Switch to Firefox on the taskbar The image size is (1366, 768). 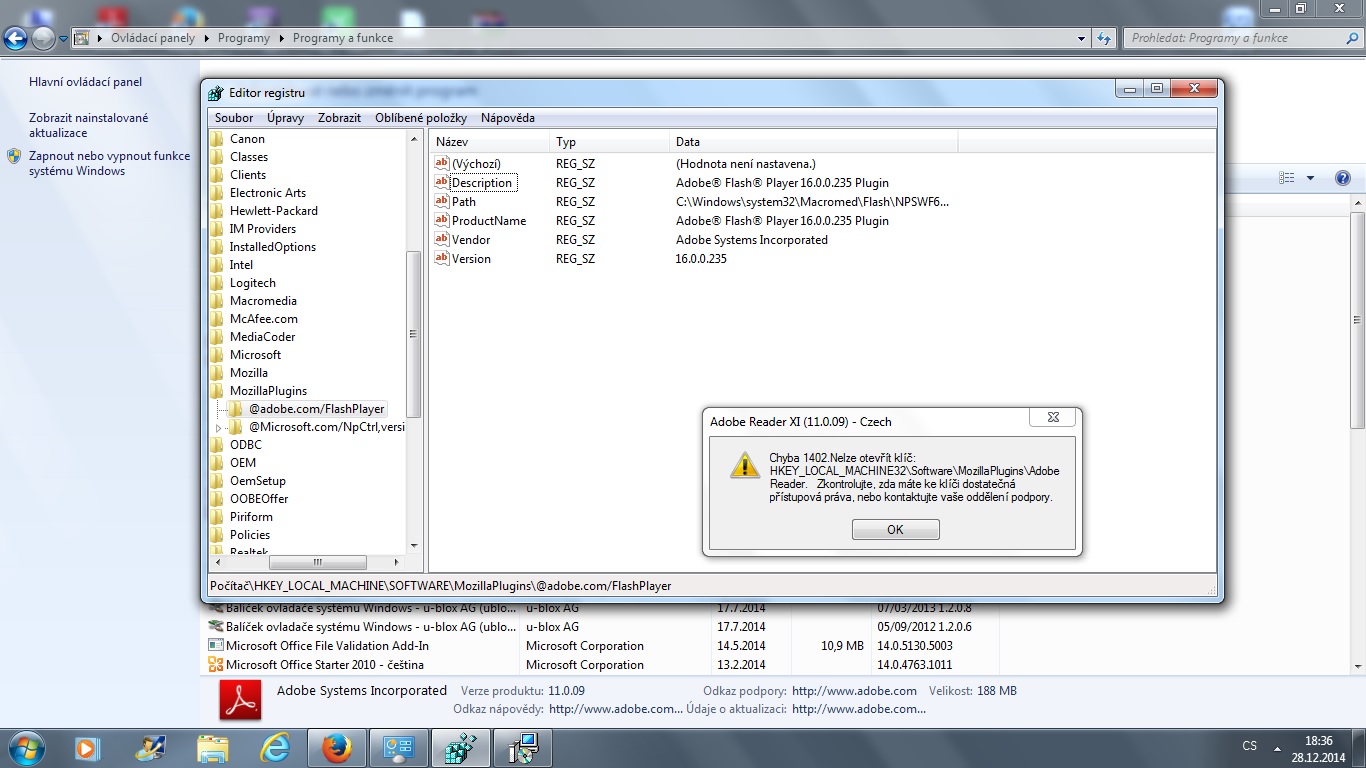click(337, 748)
